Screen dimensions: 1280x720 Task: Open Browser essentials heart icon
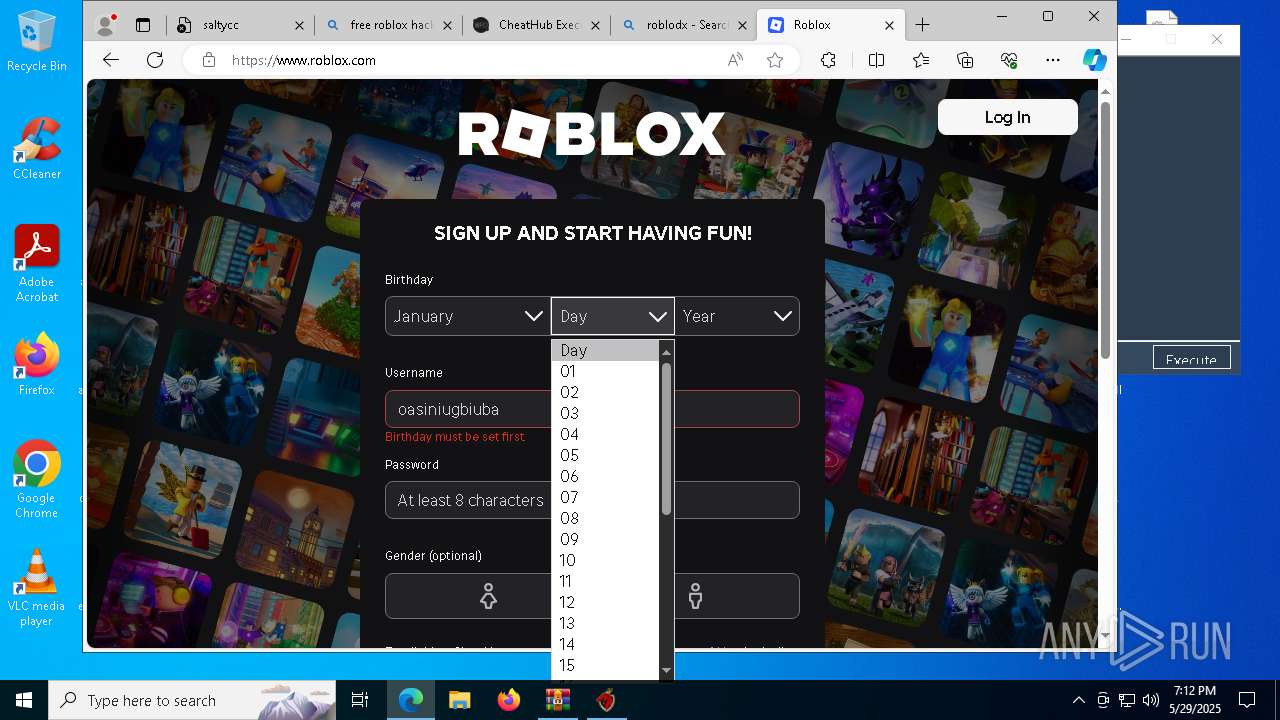[1009, 60]
